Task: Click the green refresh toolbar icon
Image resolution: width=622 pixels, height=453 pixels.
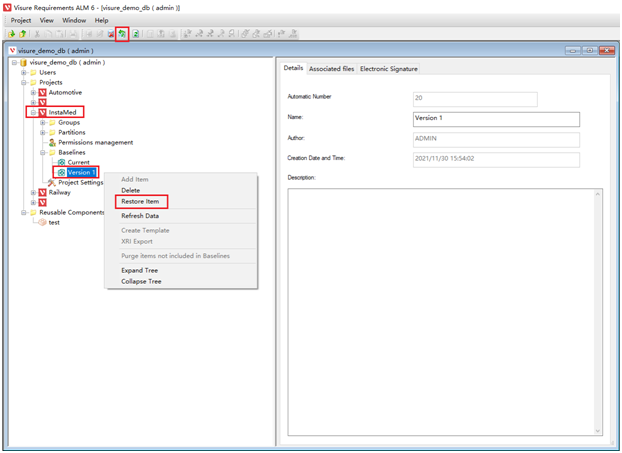Action: [136, 34]
